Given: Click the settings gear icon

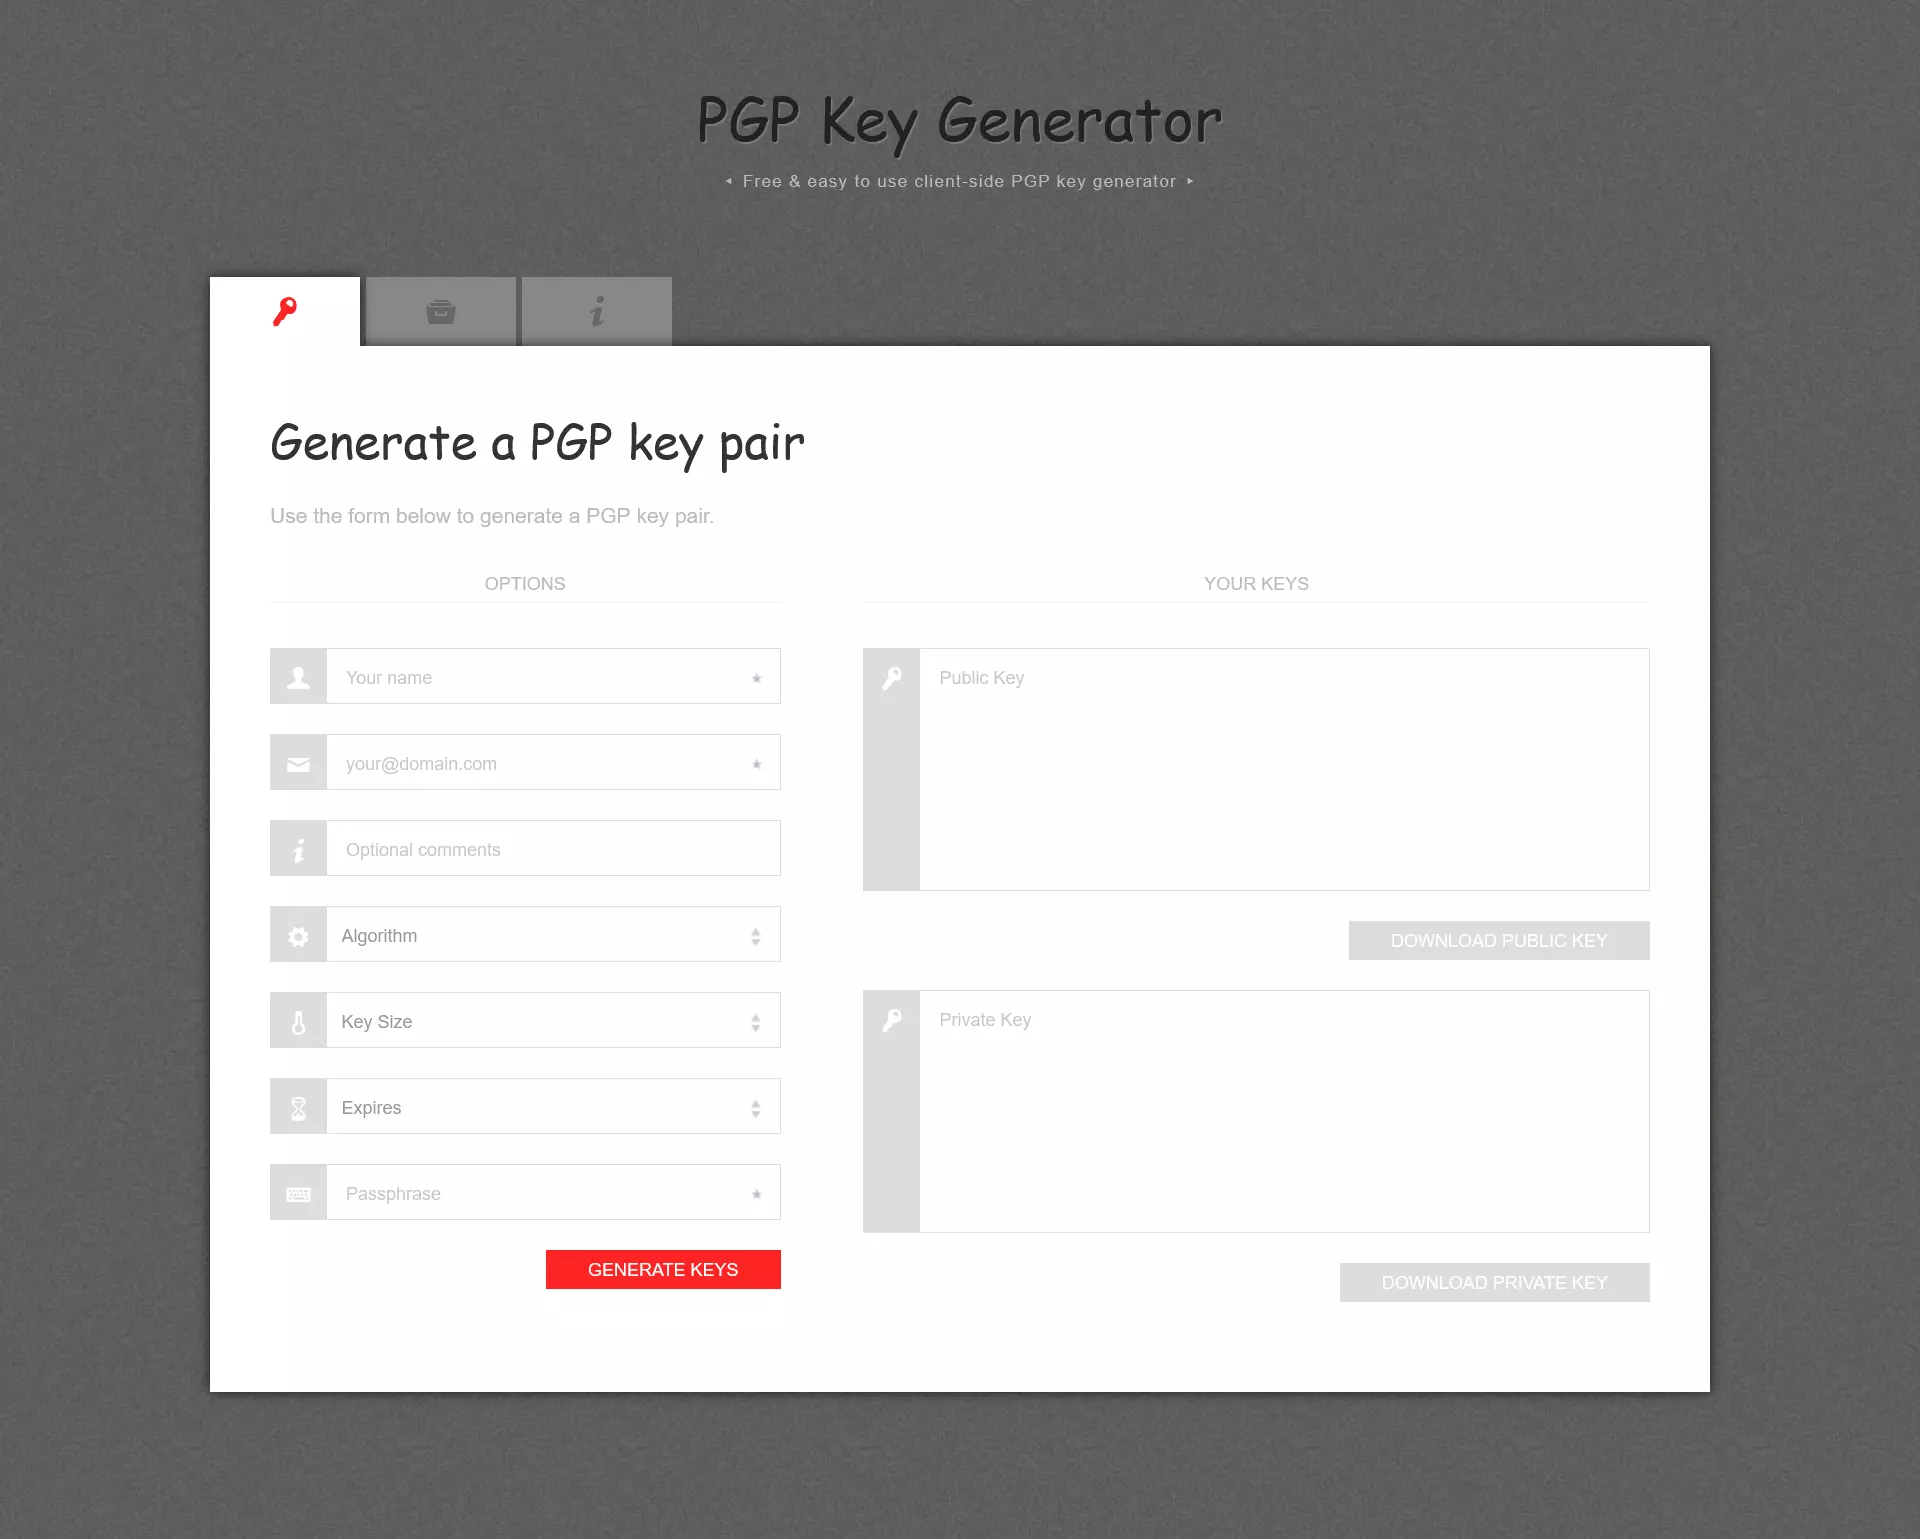Looking at the screenshot, I should pos(298,934).
